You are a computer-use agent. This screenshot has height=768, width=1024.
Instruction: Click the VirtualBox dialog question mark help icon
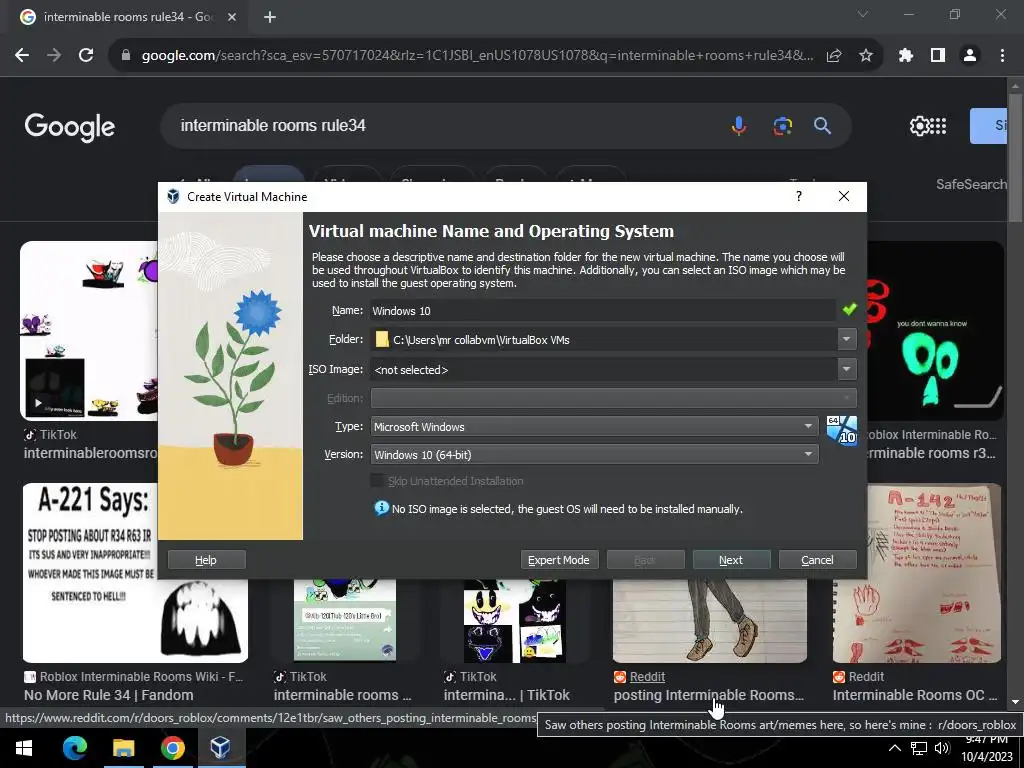(799, 197)
